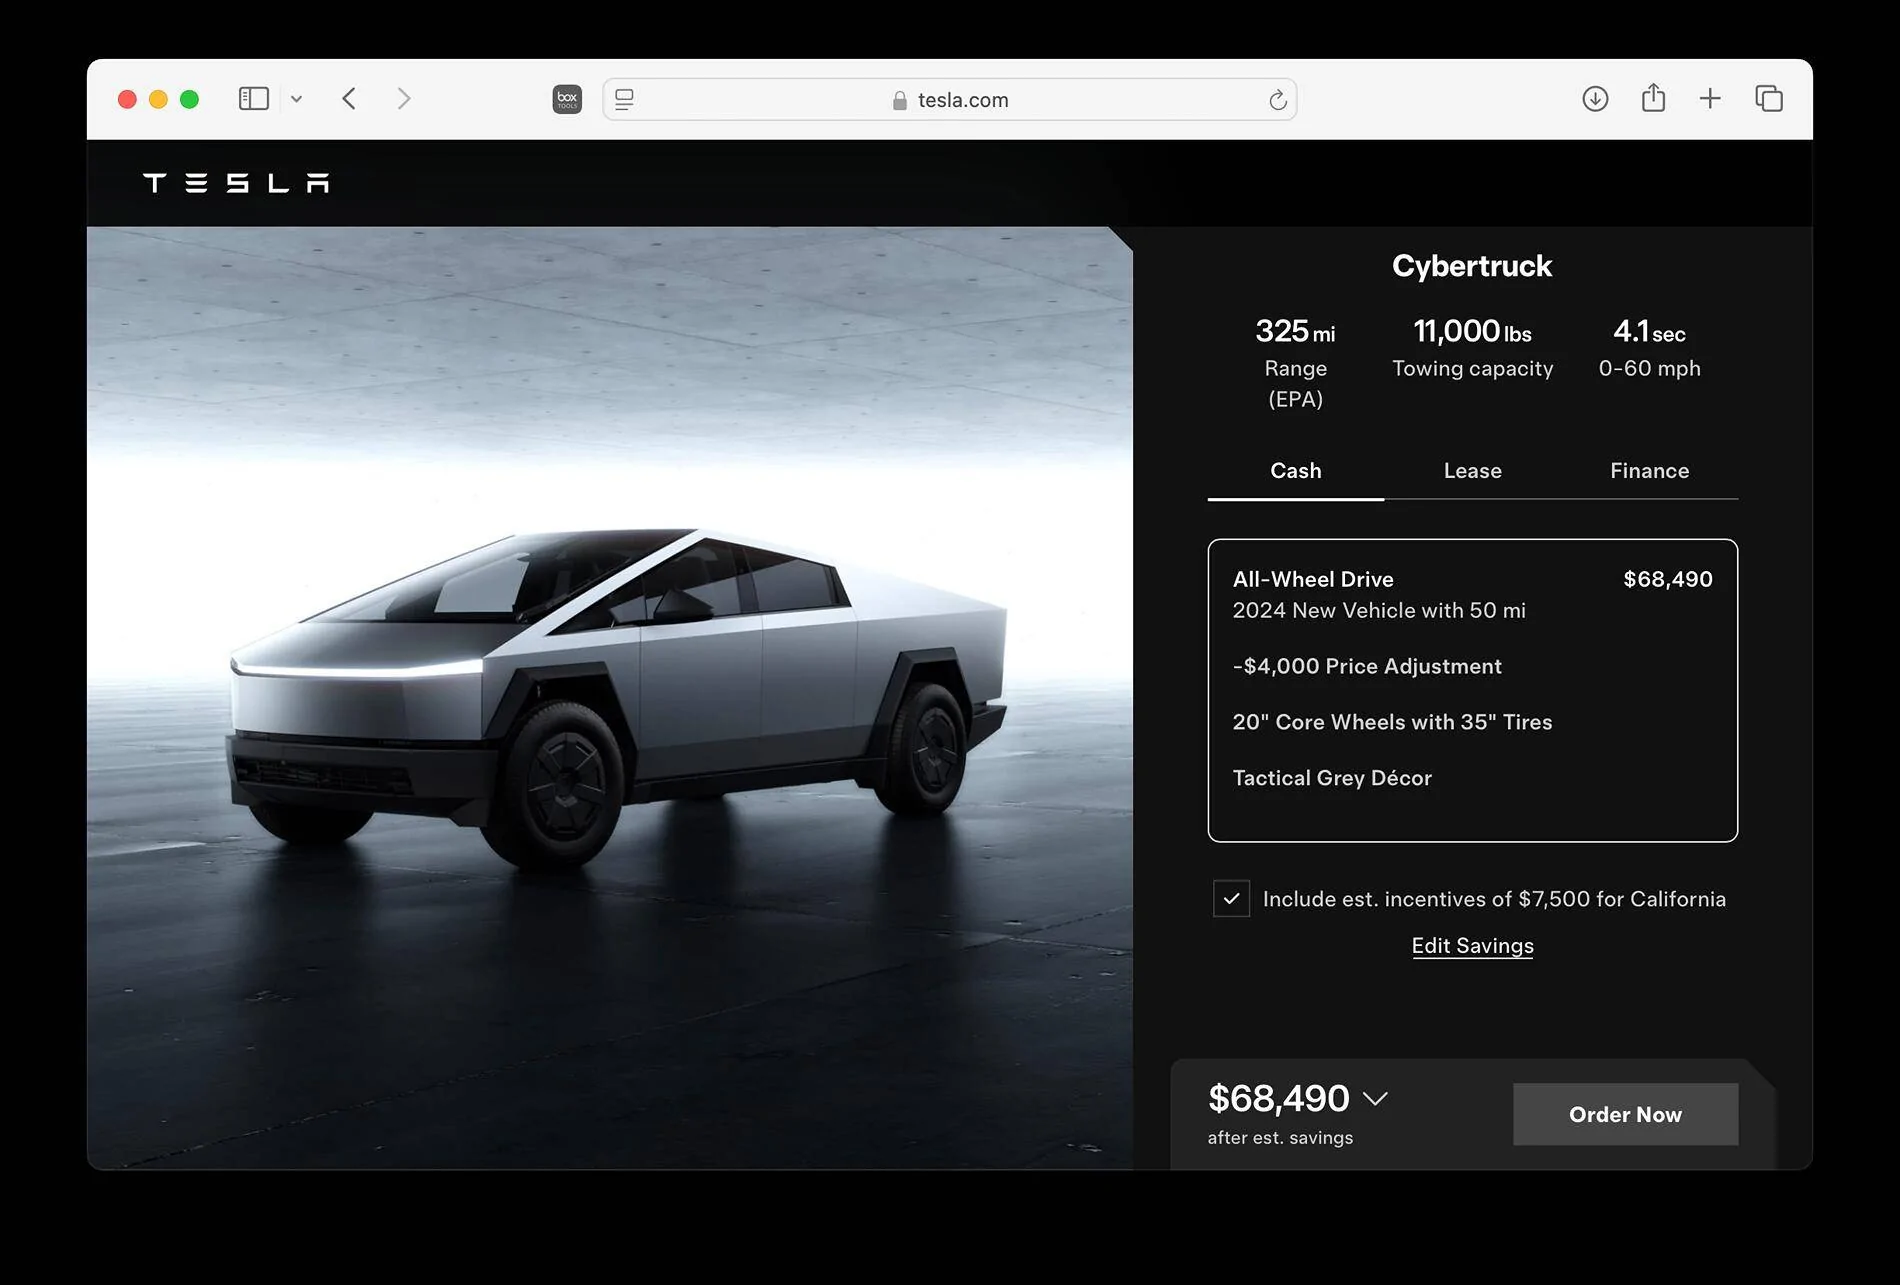Go back with the back arrow
The width and height of the screenshot is (1900, 1285).
coord(349,99)
